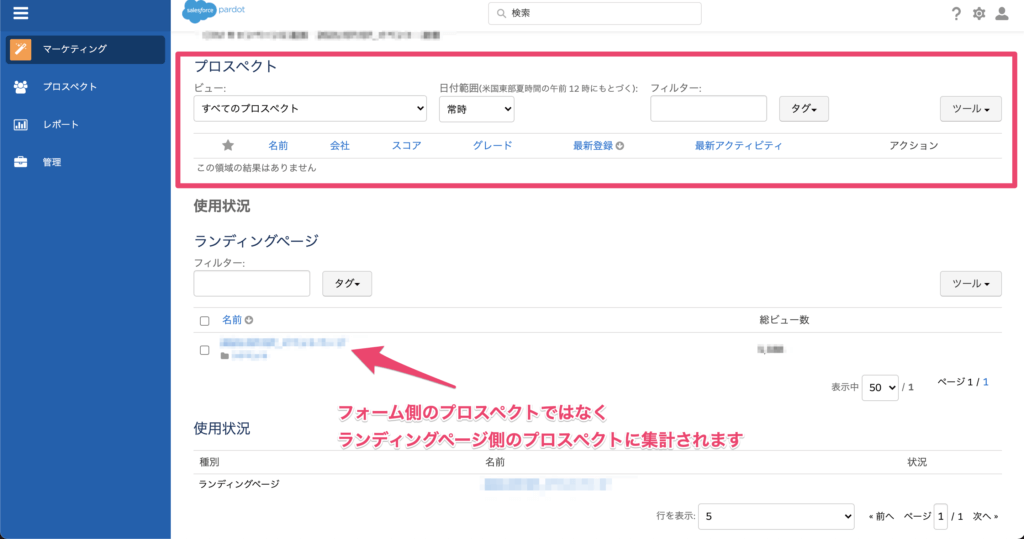Click the この領域の結果はありません message
The image size is (1024, 539).
coord(257,168)
